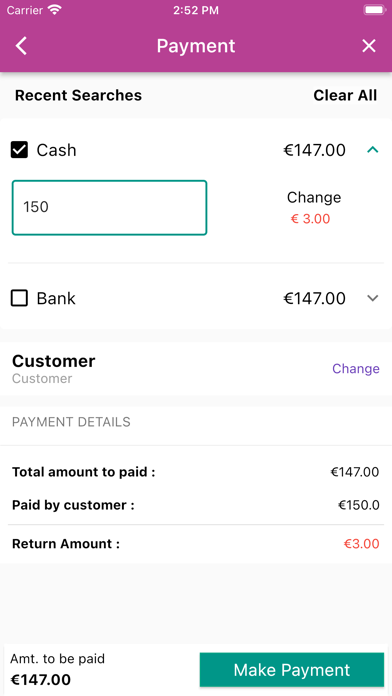Tap the purple Change customer link
The image size is (392, 696).
pos(356,369)
